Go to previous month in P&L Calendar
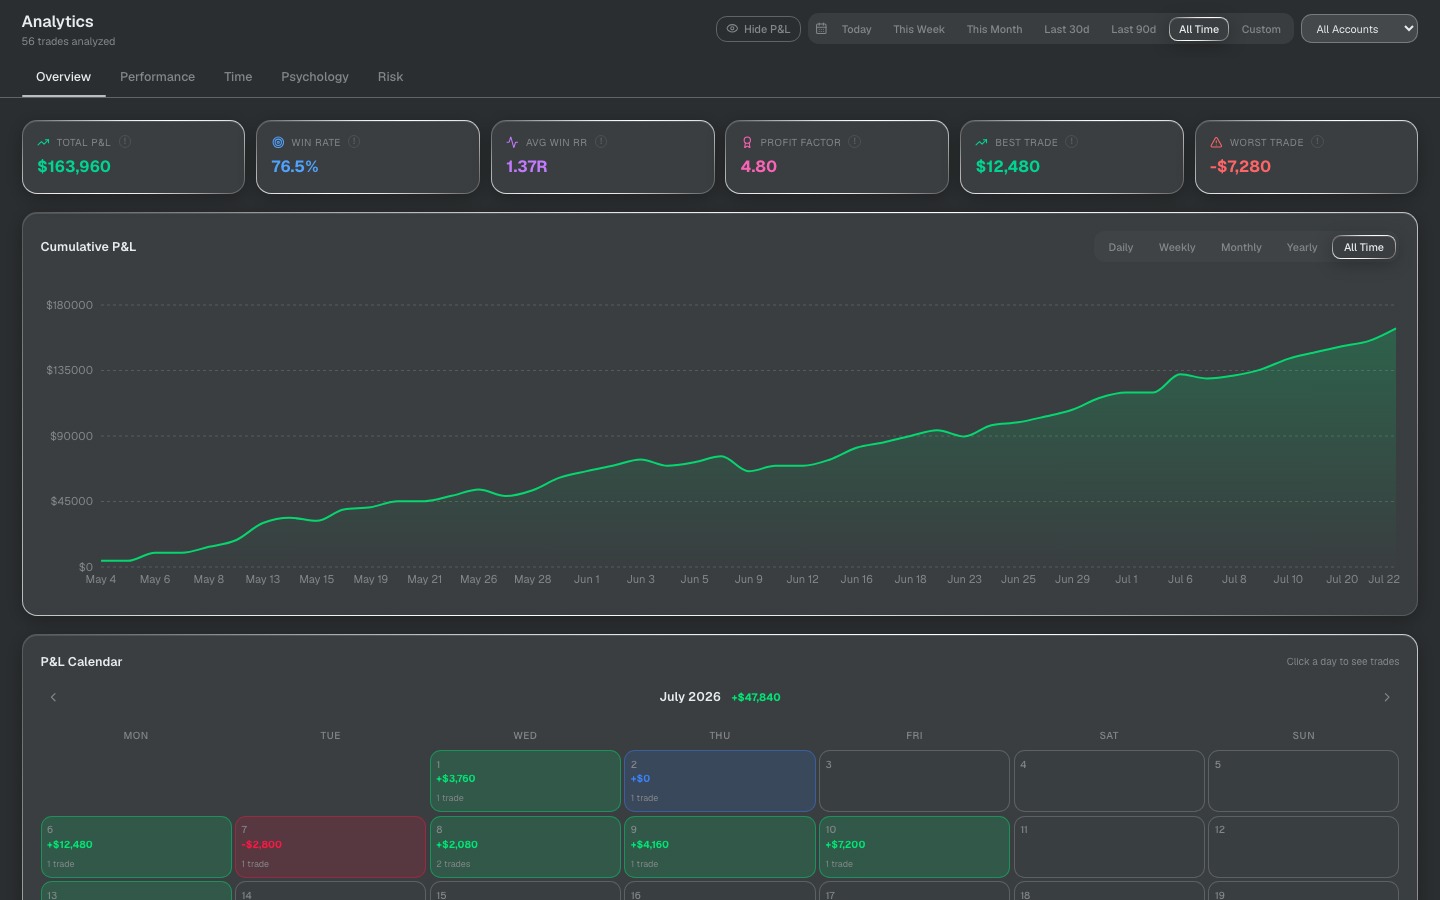 click(53, 697)
